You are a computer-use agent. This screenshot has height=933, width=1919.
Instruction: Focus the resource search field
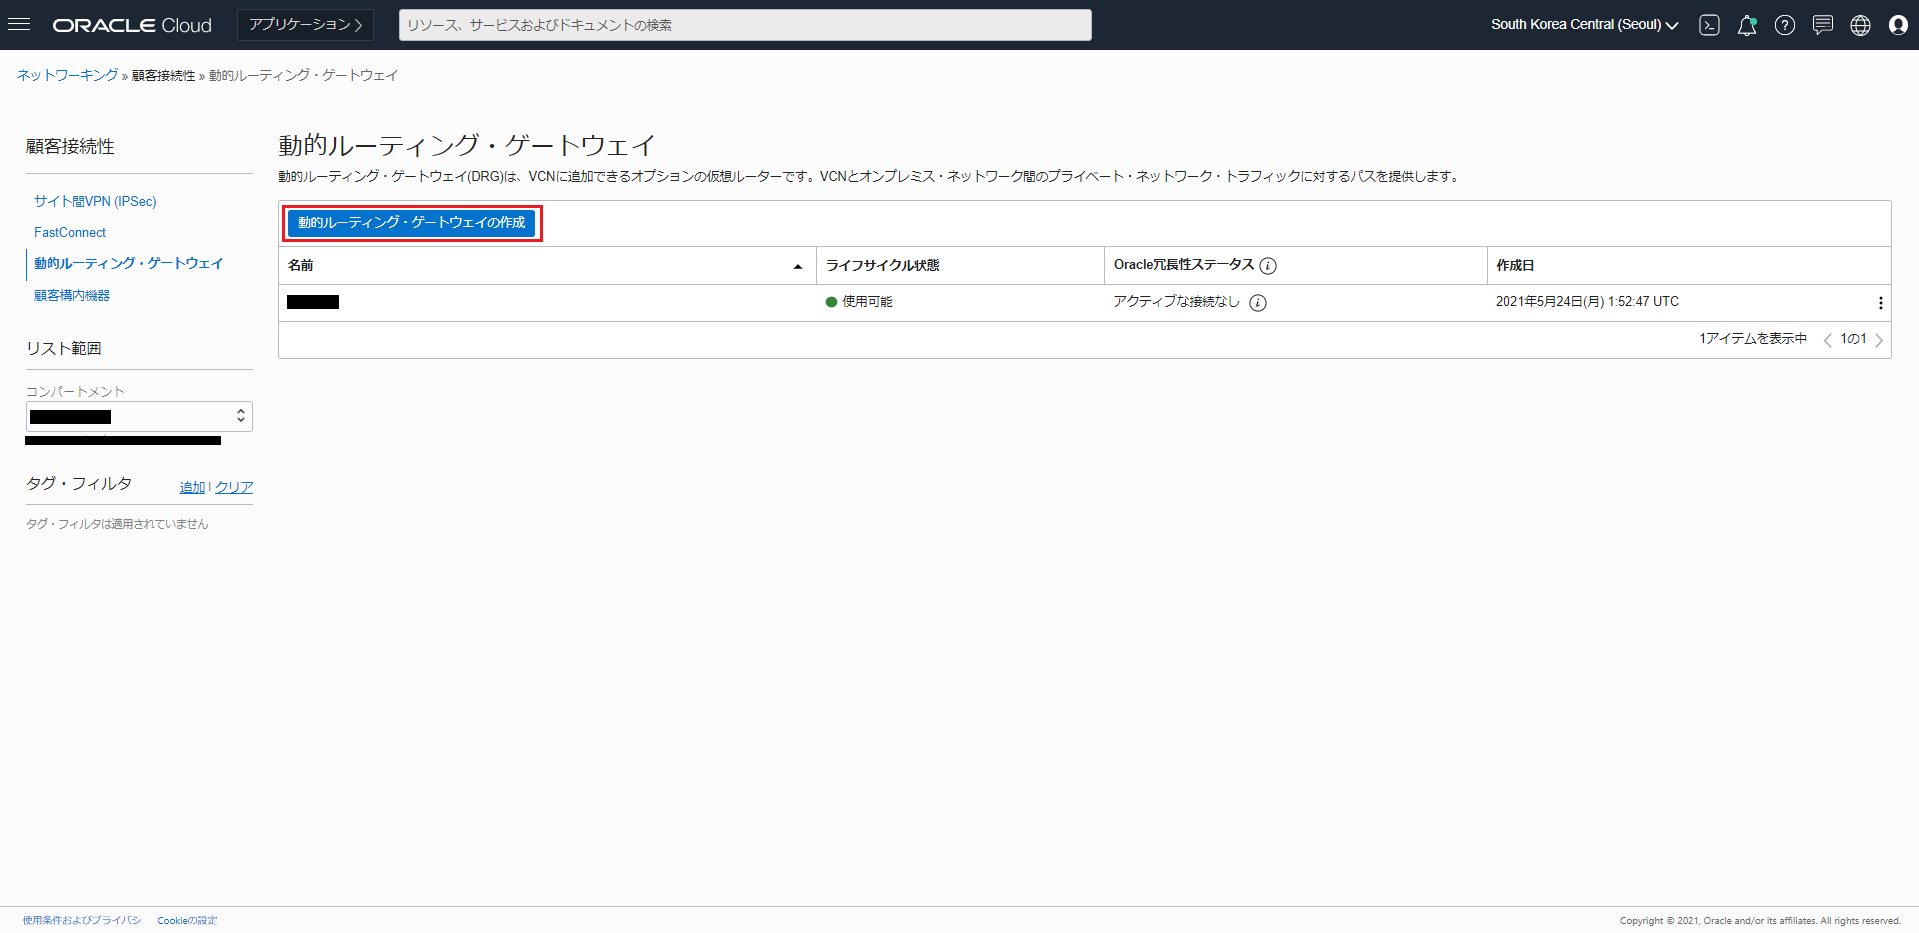(745, 25)
